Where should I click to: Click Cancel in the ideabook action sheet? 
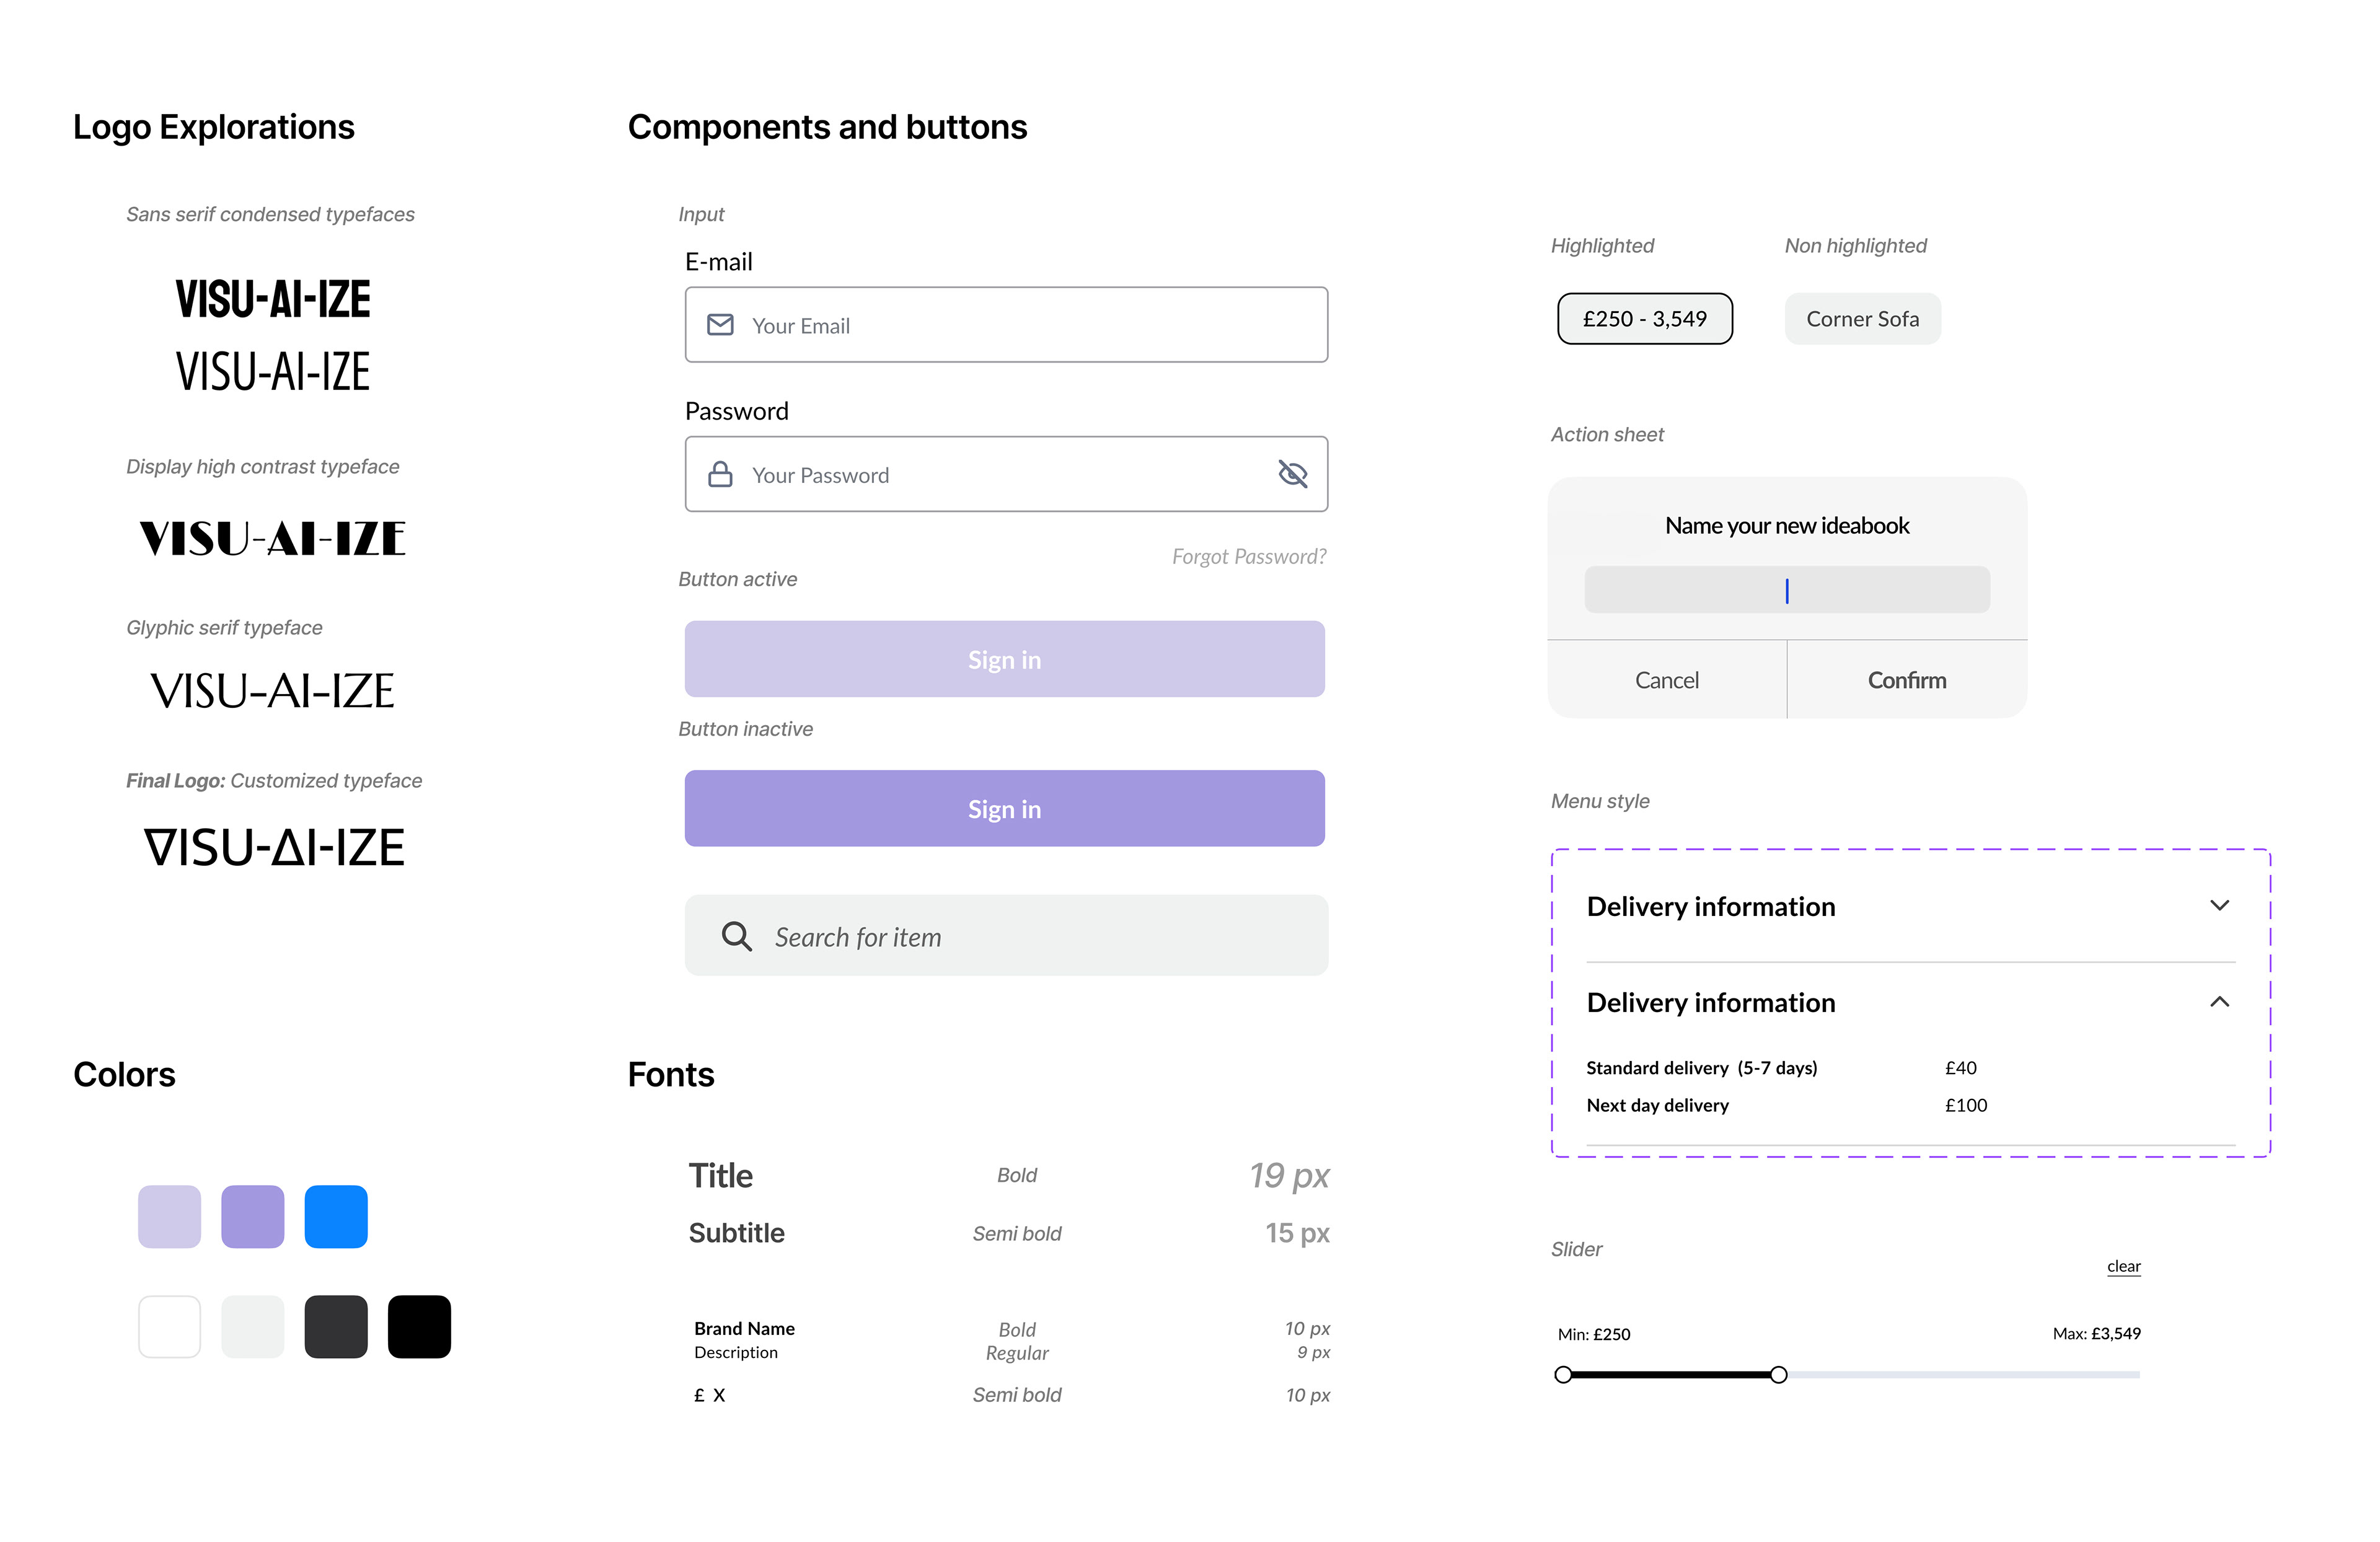coord(1667,680)
